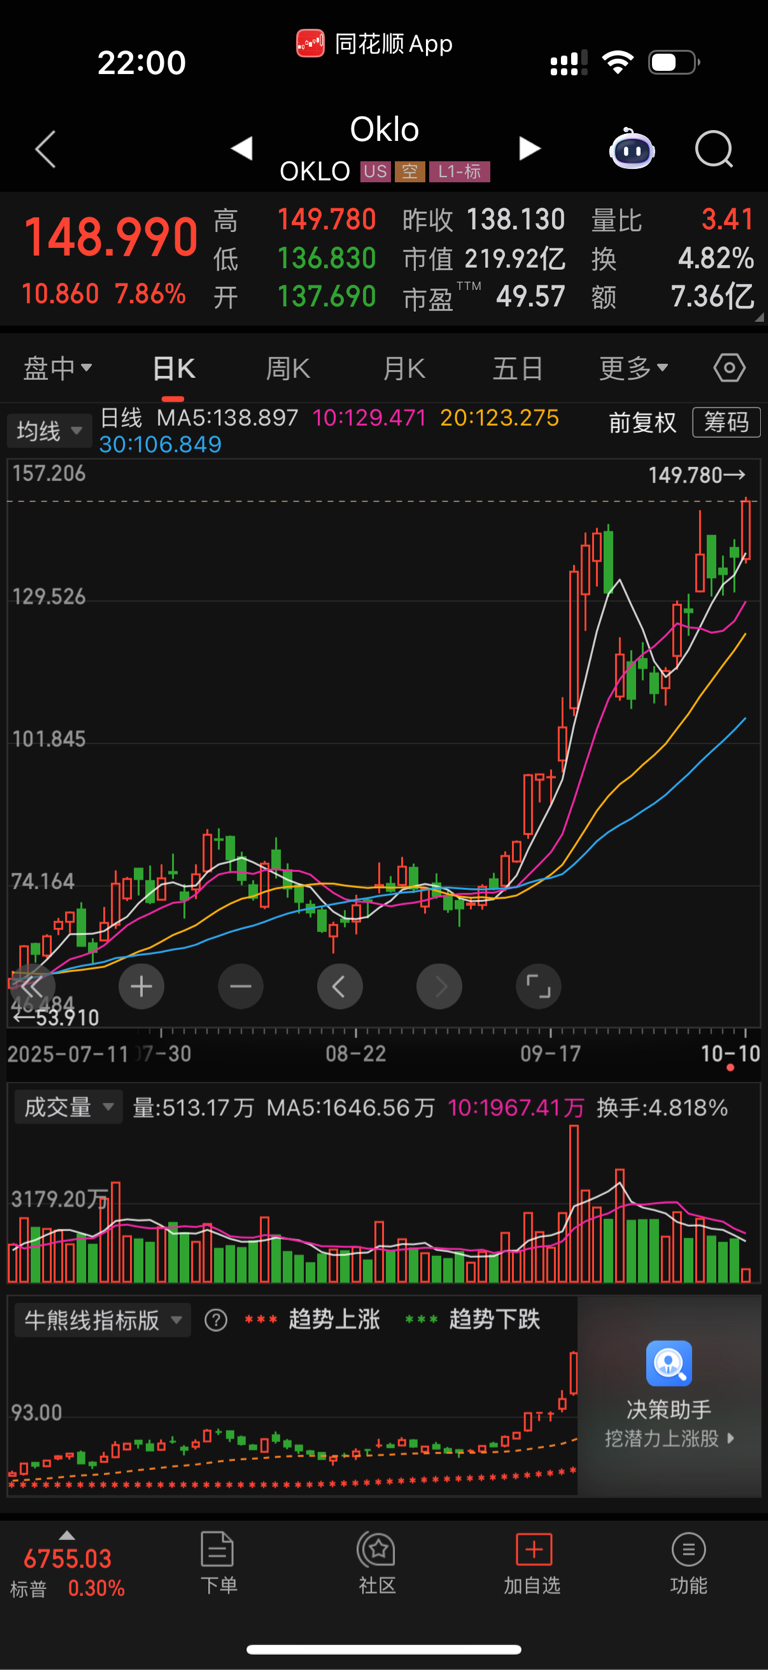Tap the 前复权 adjustment button
Image resolution: width=768 pixels, height=1670 pixels.
642,423
